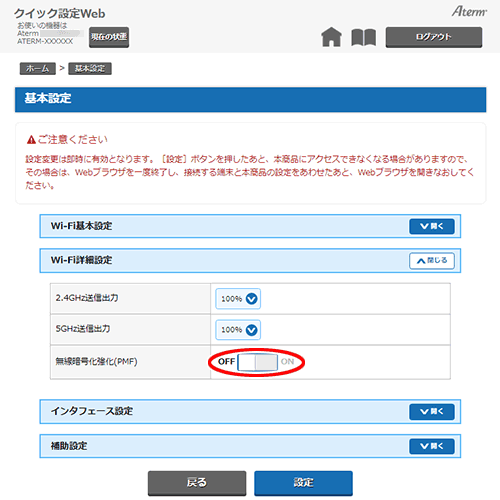500x500 pixels.
Task: Click the Aterm logo
Action: [469, 11]
